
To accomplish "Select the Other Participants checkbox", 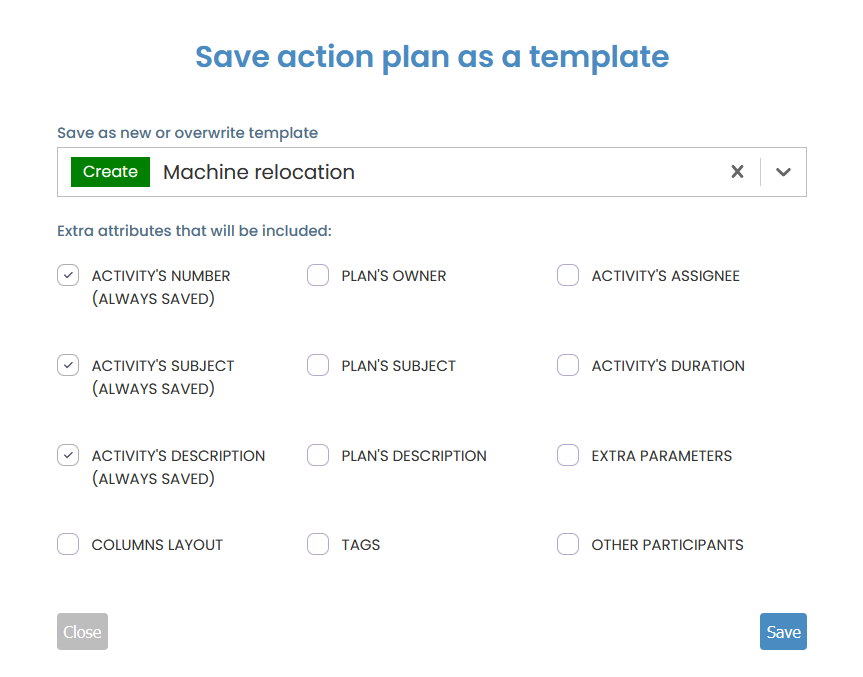I will tap(568, 545).
